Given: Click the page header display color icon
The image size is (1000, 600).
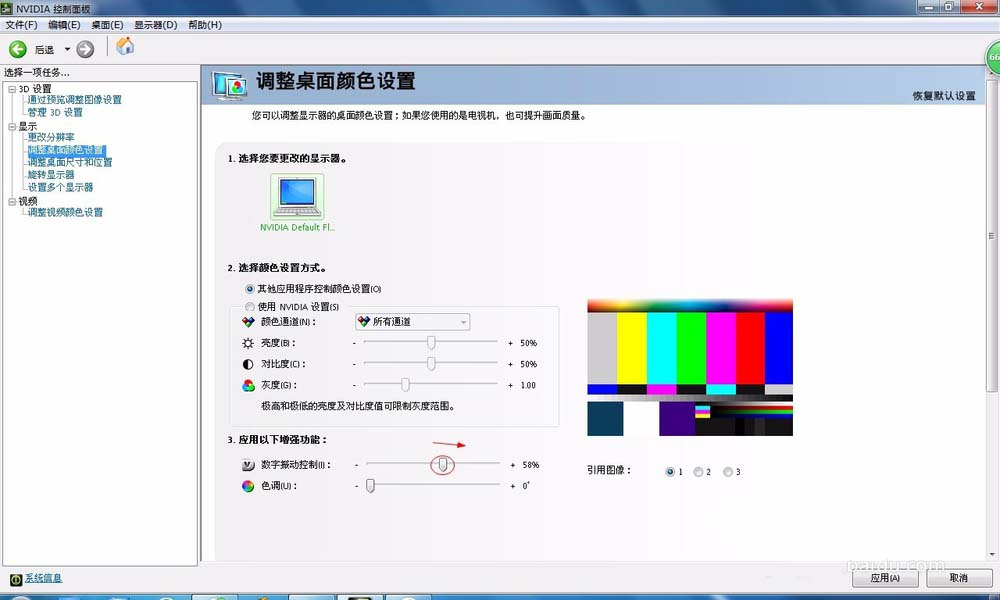Looking at the screenshot, I should [x=229, y=85].
